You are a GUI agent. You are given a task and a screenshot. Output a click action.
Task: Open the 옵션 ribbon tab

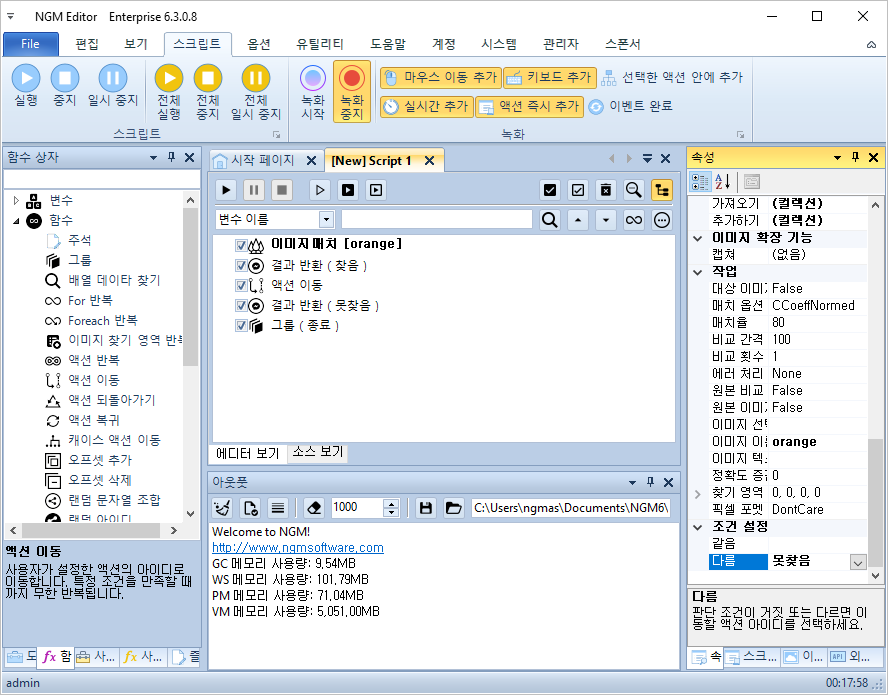pyautogui.click(x=259, y=44)
